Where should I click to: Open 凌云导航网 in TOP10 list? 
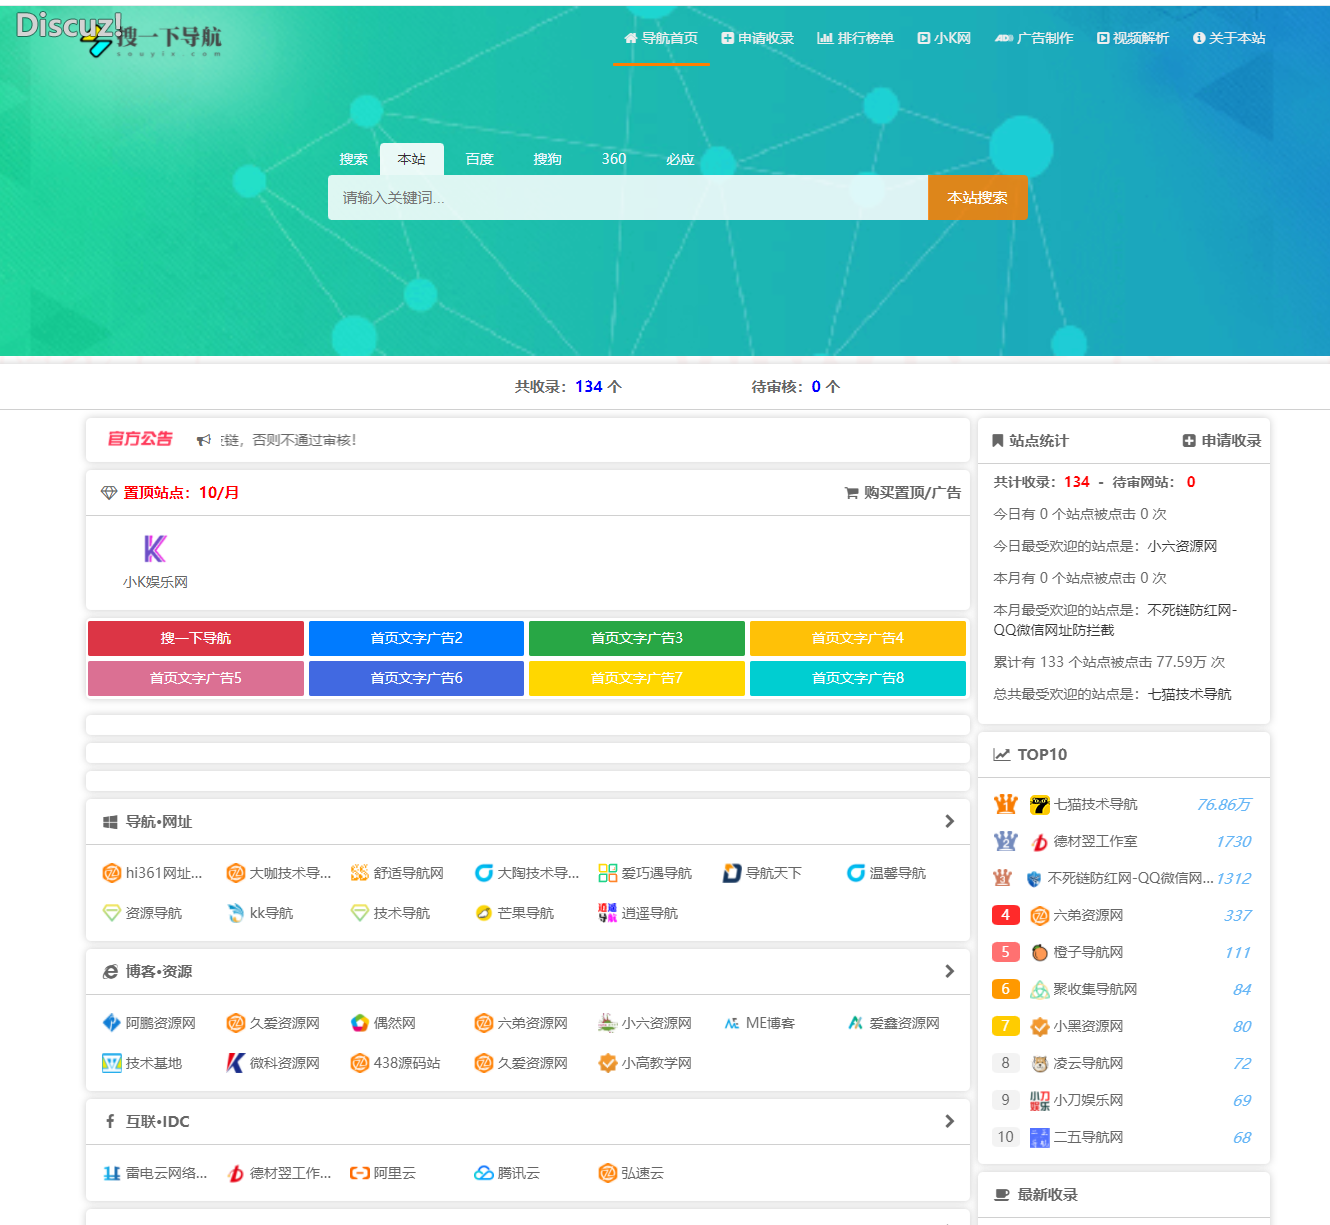click(1088, 1063)
